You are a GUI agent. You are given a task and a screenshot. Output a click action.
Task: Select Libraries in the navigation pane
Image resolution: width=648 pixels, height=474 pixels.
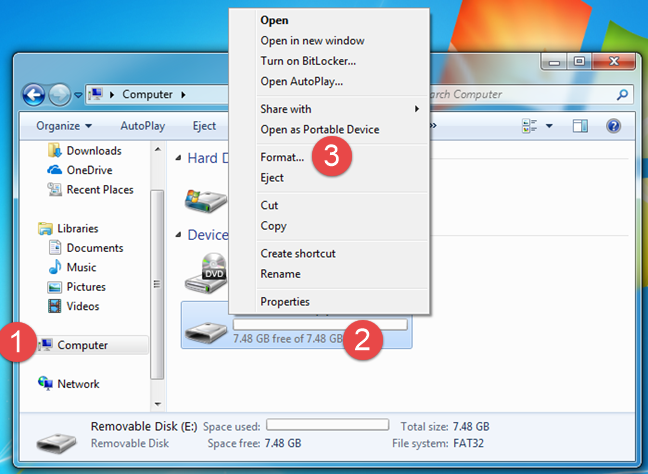click(68, 229)
